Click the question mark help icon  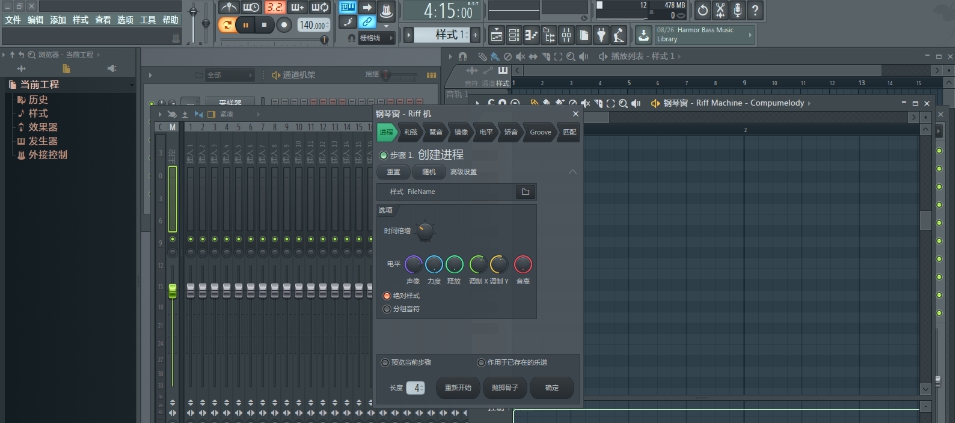757,10
